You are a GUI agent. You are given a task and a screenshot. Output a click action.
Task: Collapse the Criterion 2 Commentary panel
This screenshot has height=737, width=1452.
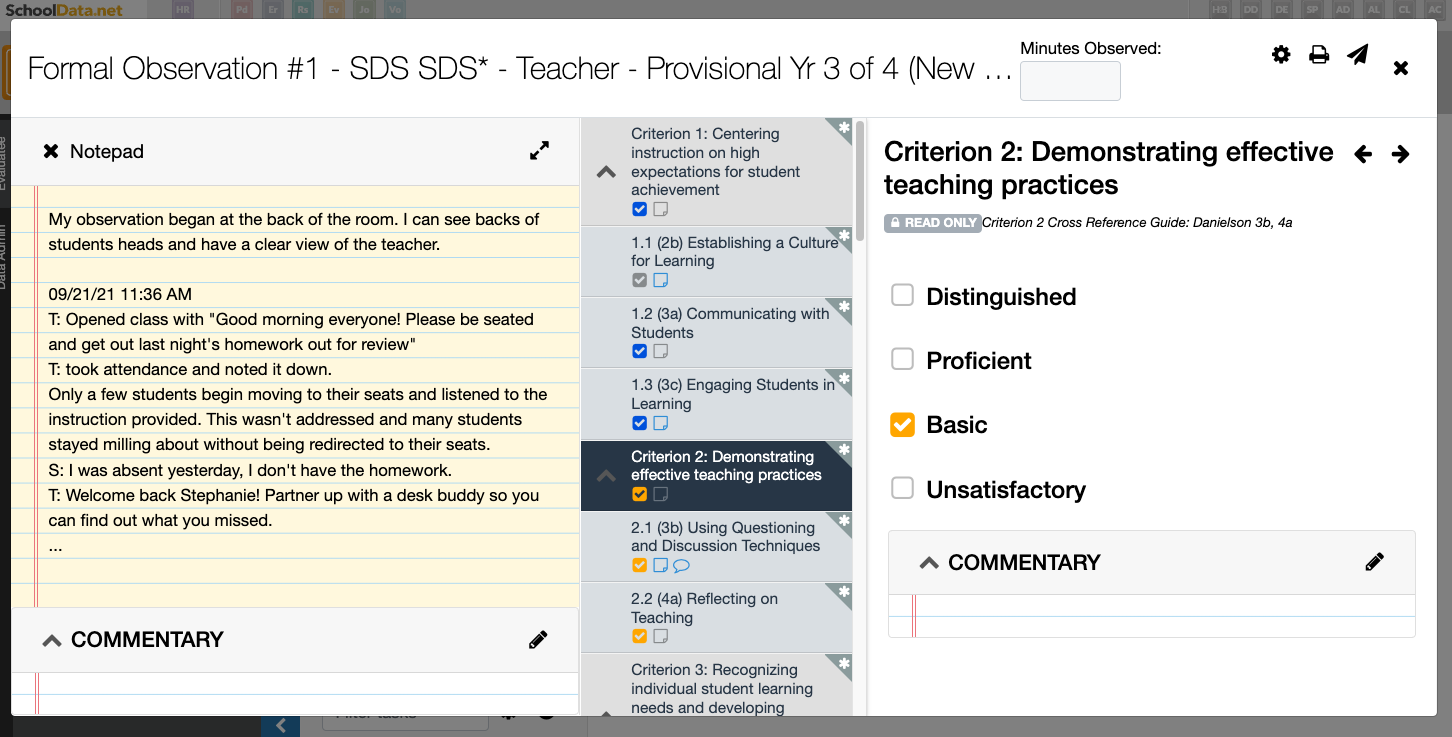929,561
